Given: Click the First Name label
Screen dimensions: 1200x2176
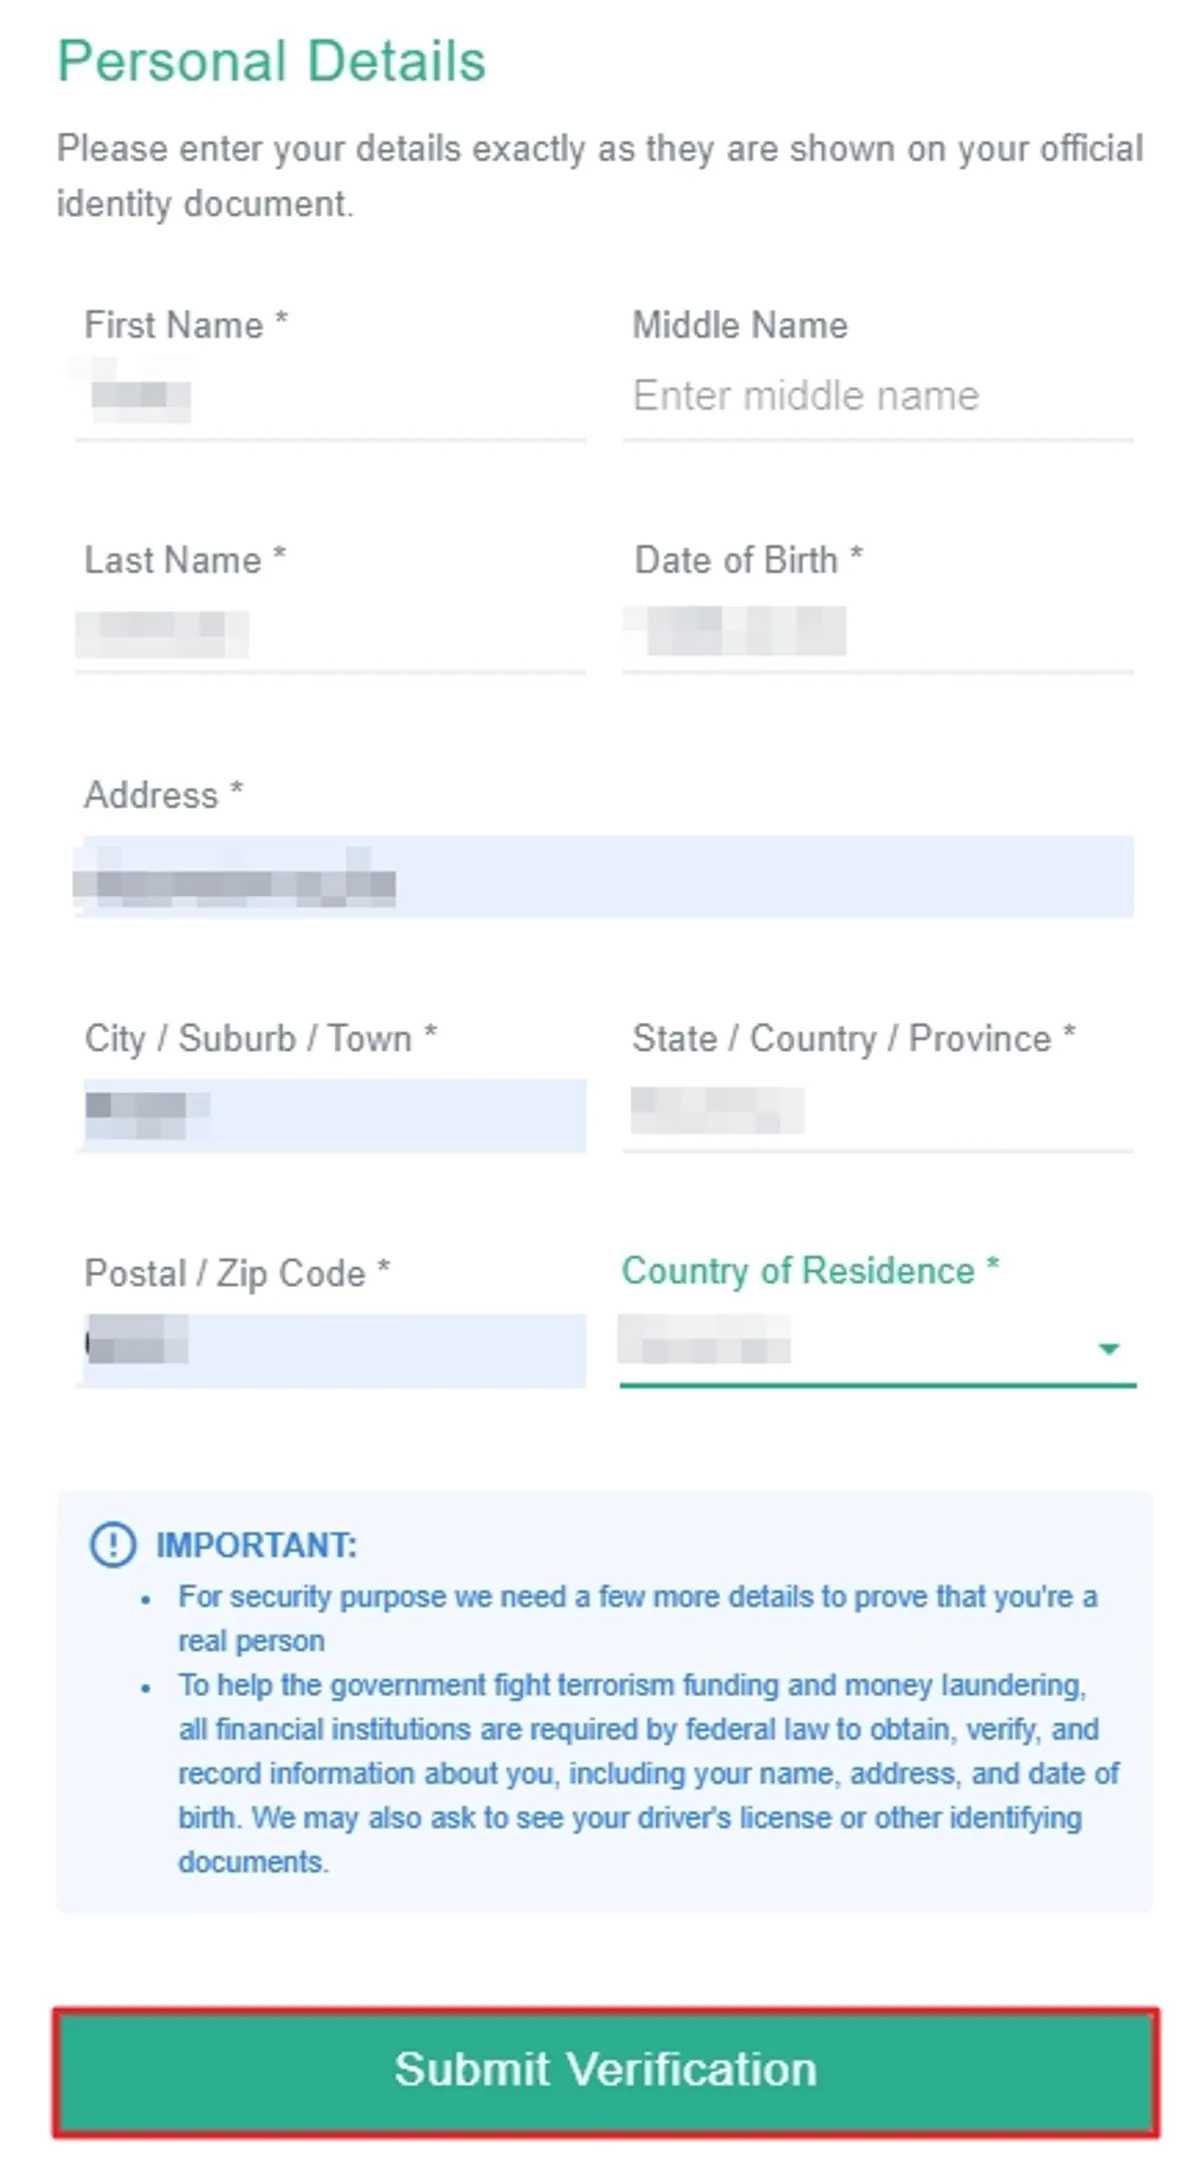Looking at the screenshot, I should (186, 325).
